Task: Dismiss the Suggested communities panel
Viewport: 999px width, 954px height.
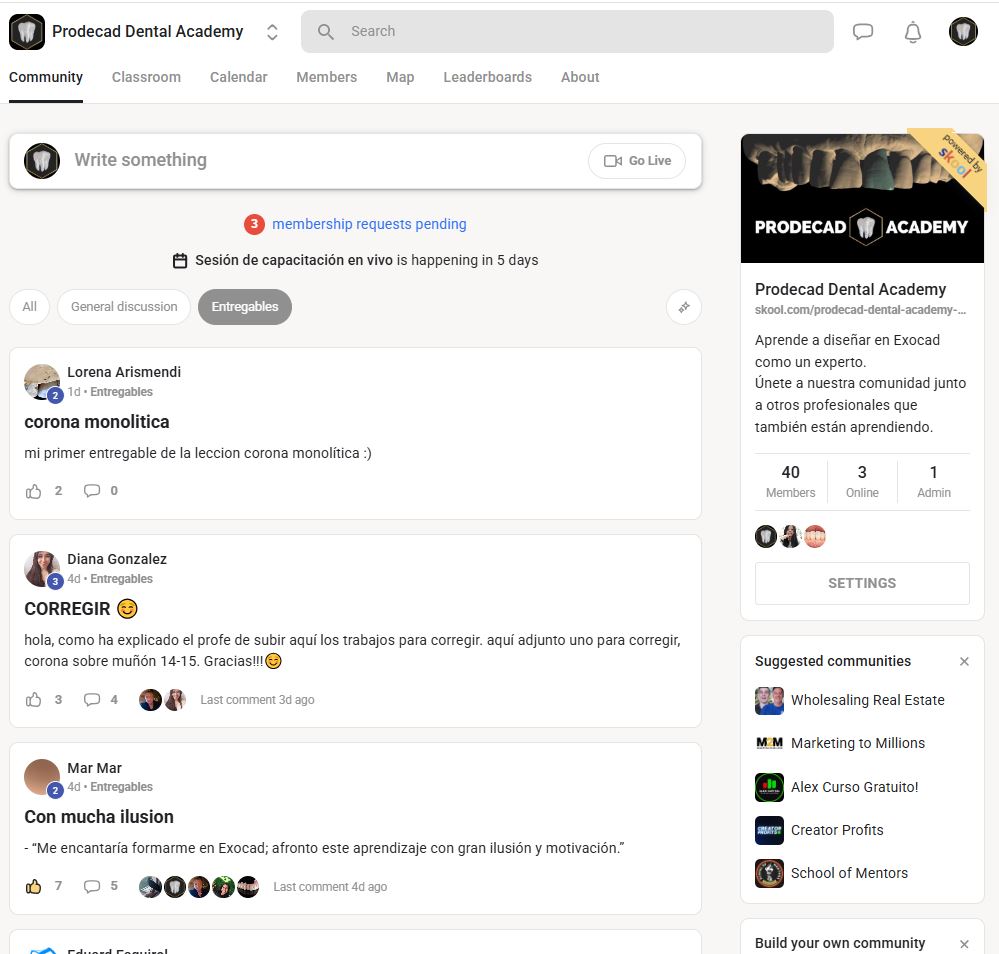Action: click(x=964, y=661)
